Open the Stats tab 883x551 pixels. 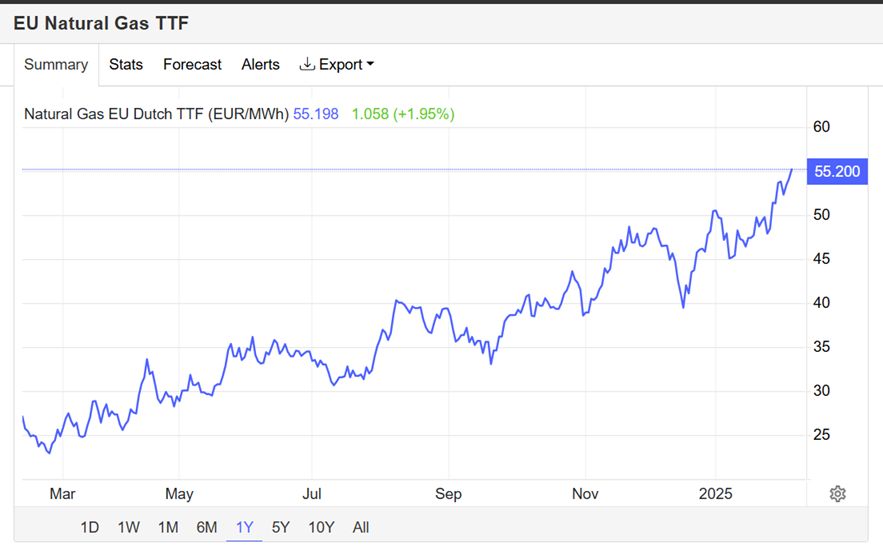[126, 65]
